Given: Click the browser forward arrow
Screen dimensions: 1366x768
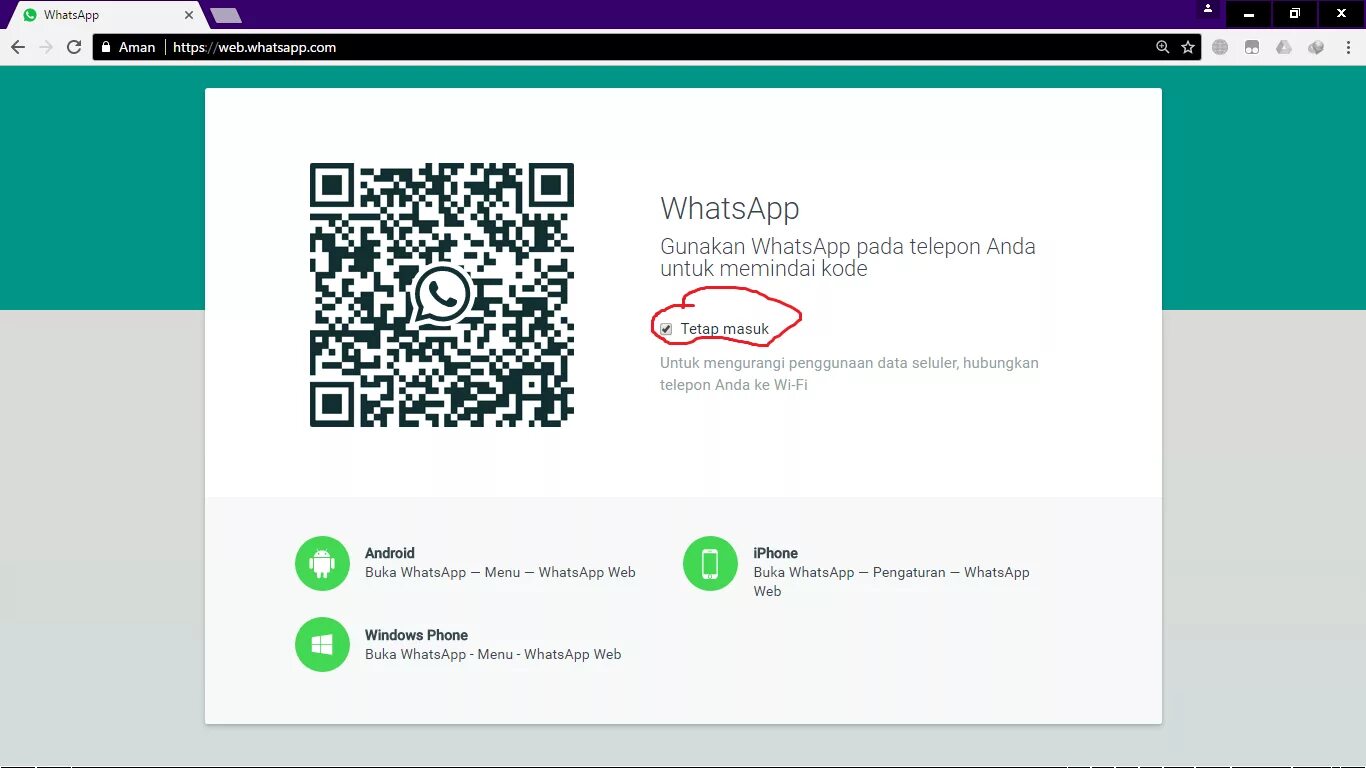Looking at the screenshot, I should 46,47.
